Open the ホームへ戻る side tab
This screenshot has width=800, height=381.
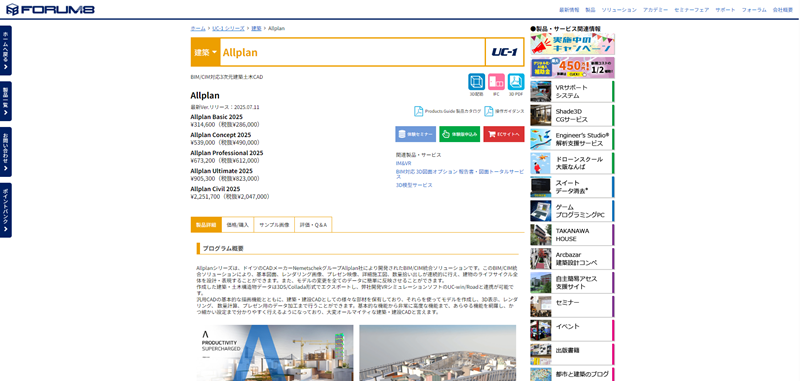click(x=6, y=50)
